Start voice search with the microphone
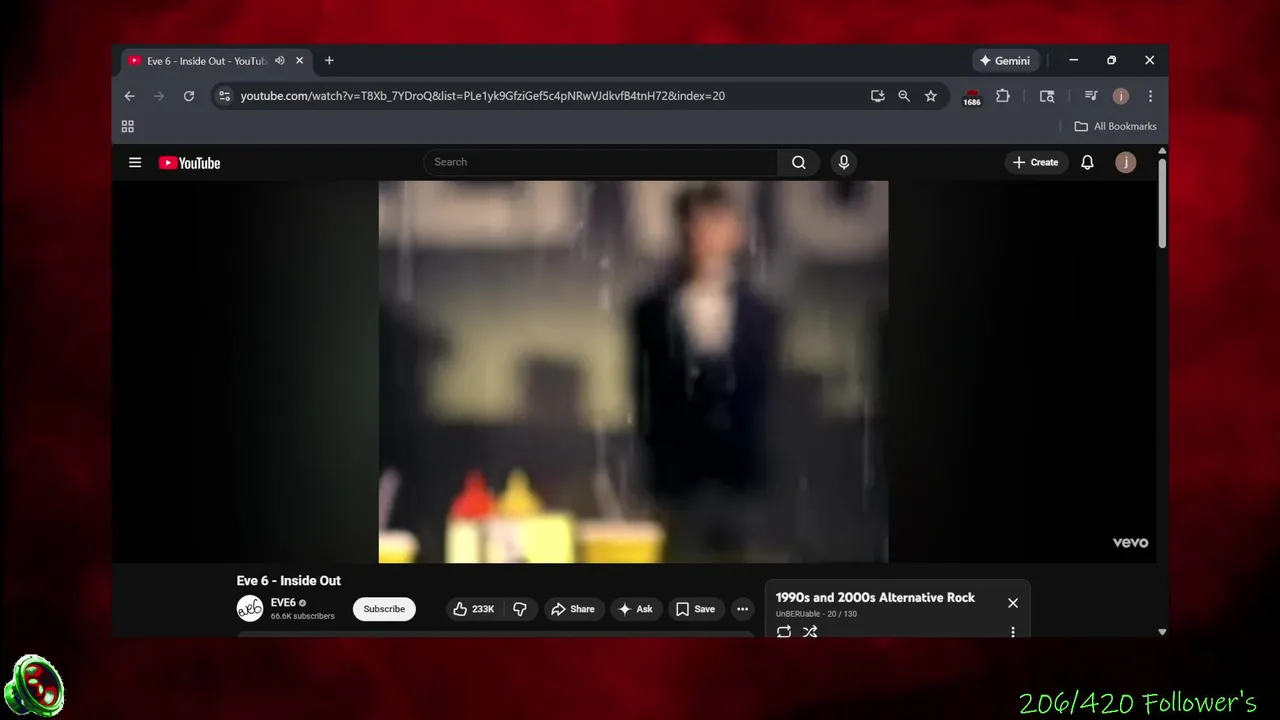 point(844,162)
